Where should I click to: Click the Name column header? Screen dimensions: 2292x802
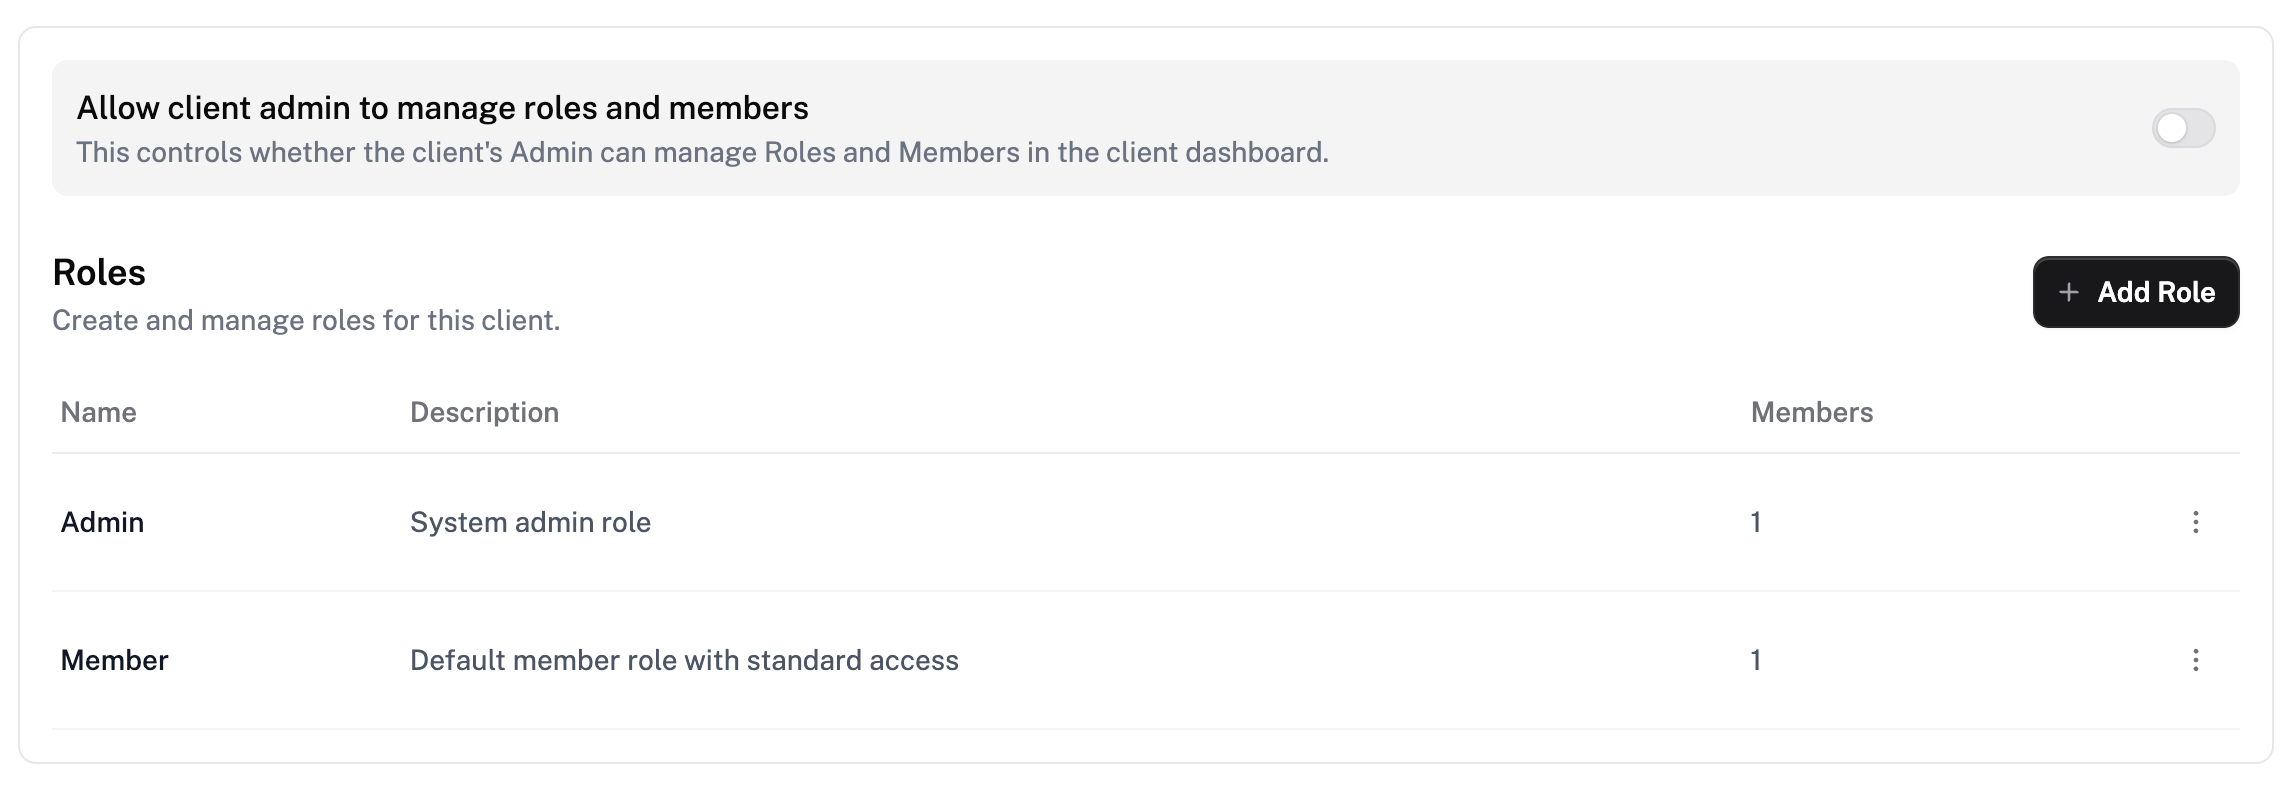[x=98, y=412]
